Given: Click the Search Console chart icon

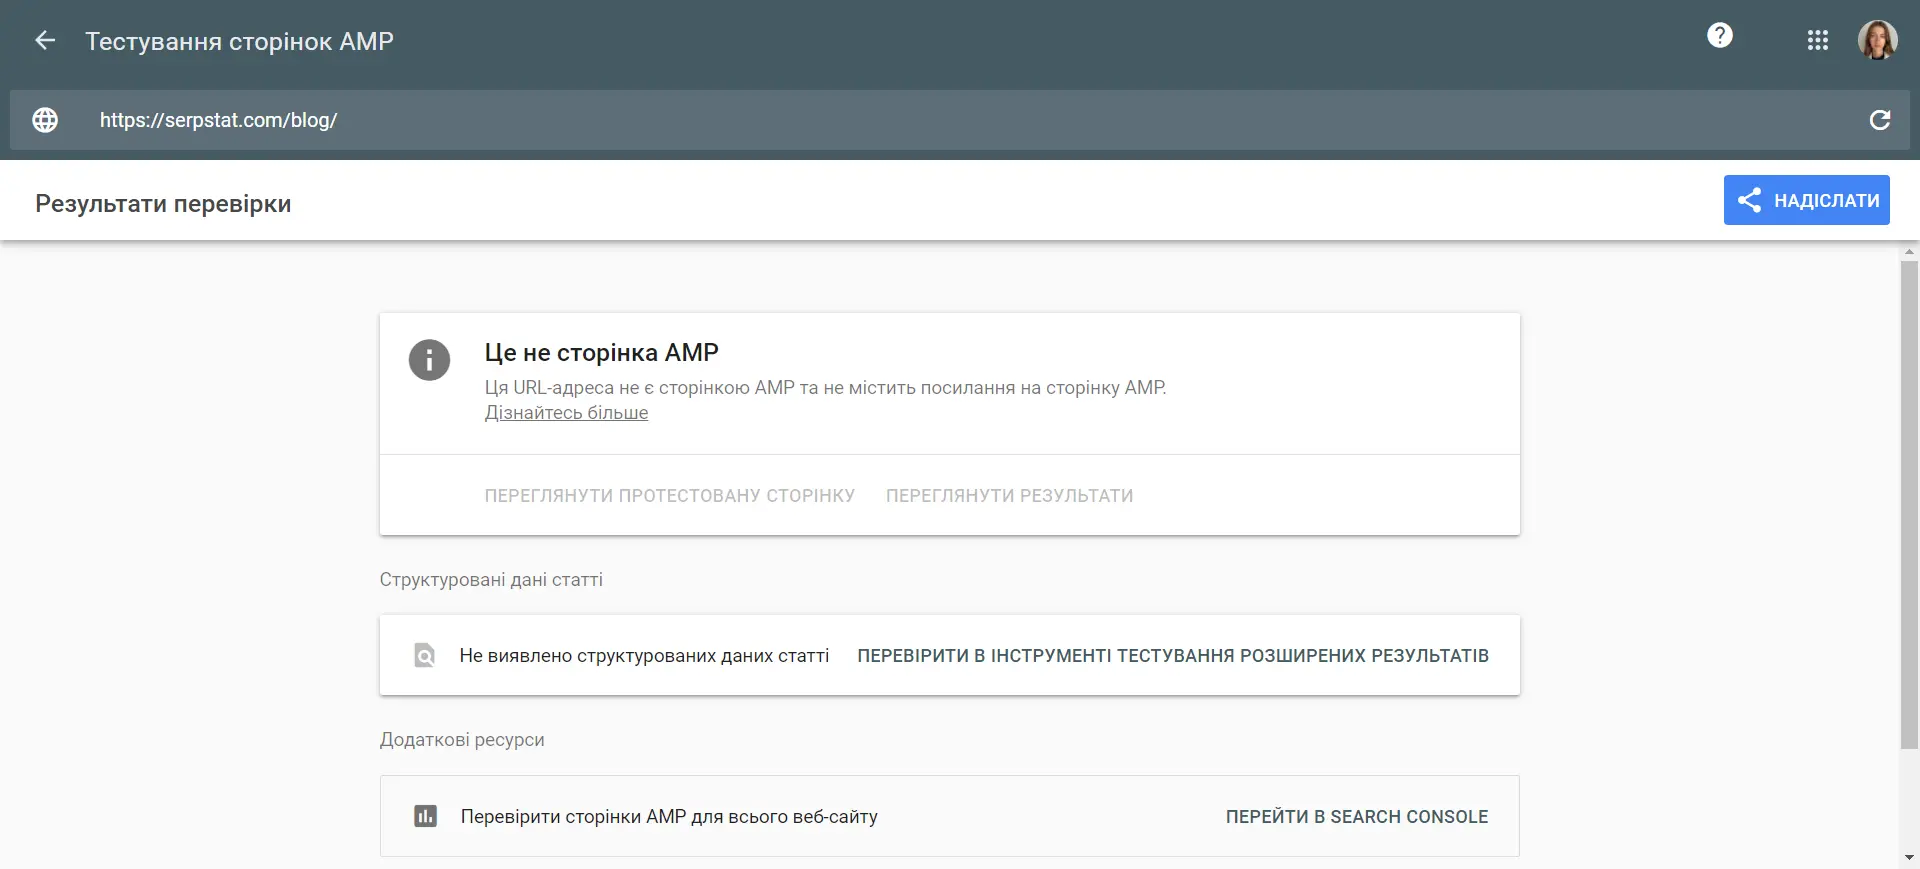Looking at the screenshot, I should [425, 816].
